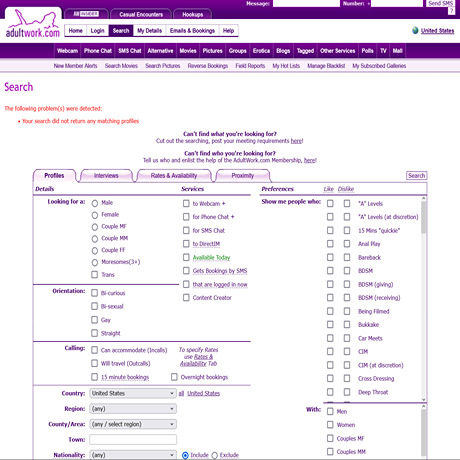The width and height of the screenshot is (460, 460).
Task: Open the County/Area dropdown
Action: pos(133,424)
